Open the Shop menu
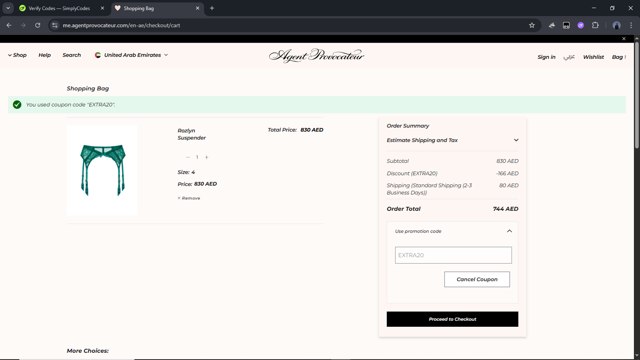The width and height of the screenshot is (640, 360). 17,55
